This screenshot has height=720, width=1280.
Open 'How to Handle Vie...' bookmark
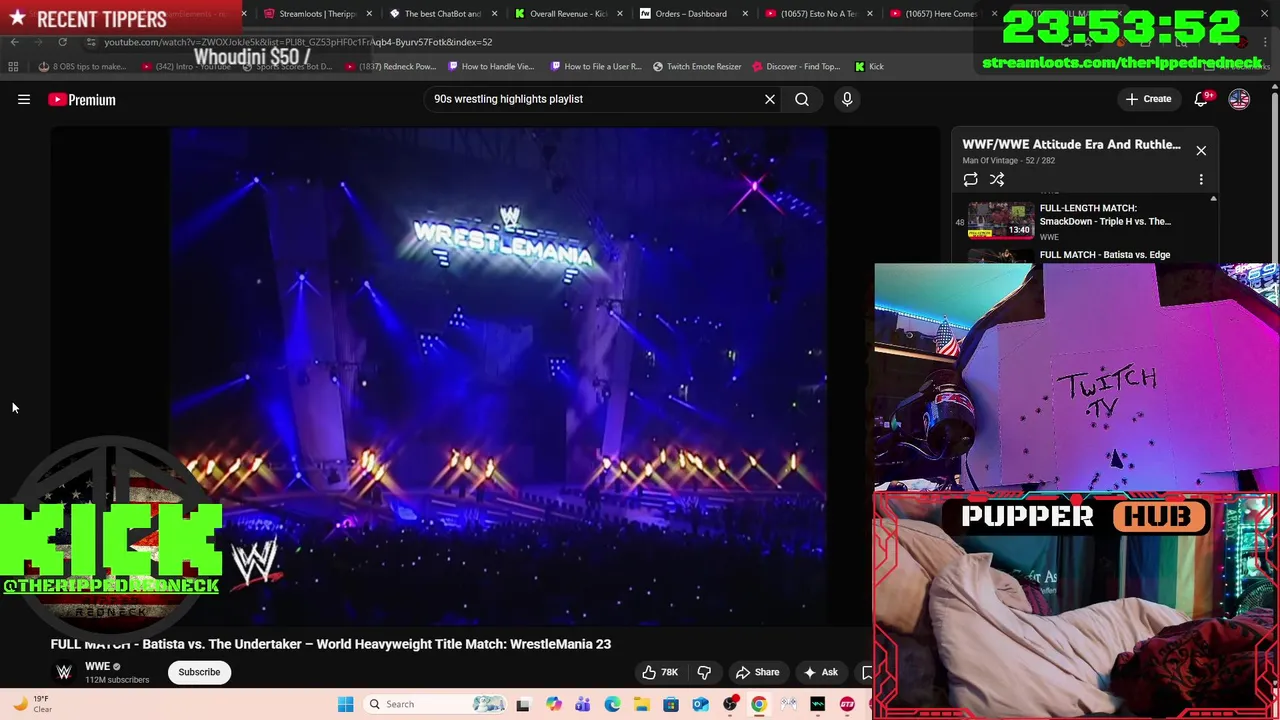491,66
